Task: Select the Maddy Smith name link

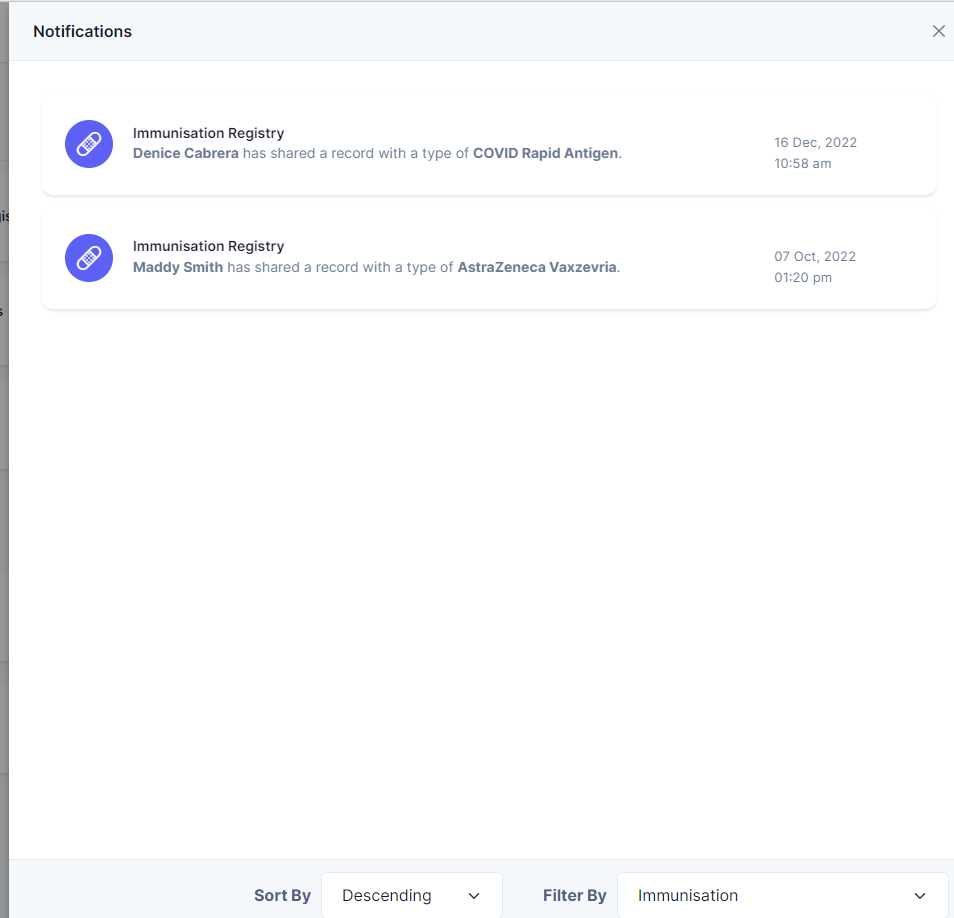Action: point(178,267)
